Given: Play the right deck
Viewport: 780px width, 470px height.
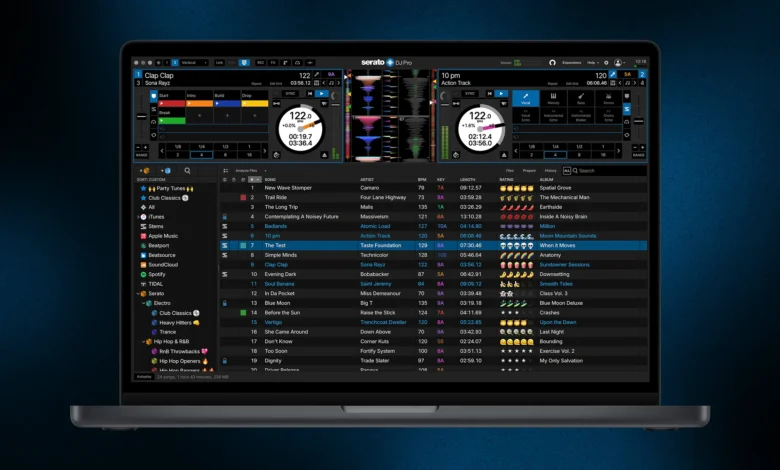Looking at the screenshot, I should tap(501, 94).
